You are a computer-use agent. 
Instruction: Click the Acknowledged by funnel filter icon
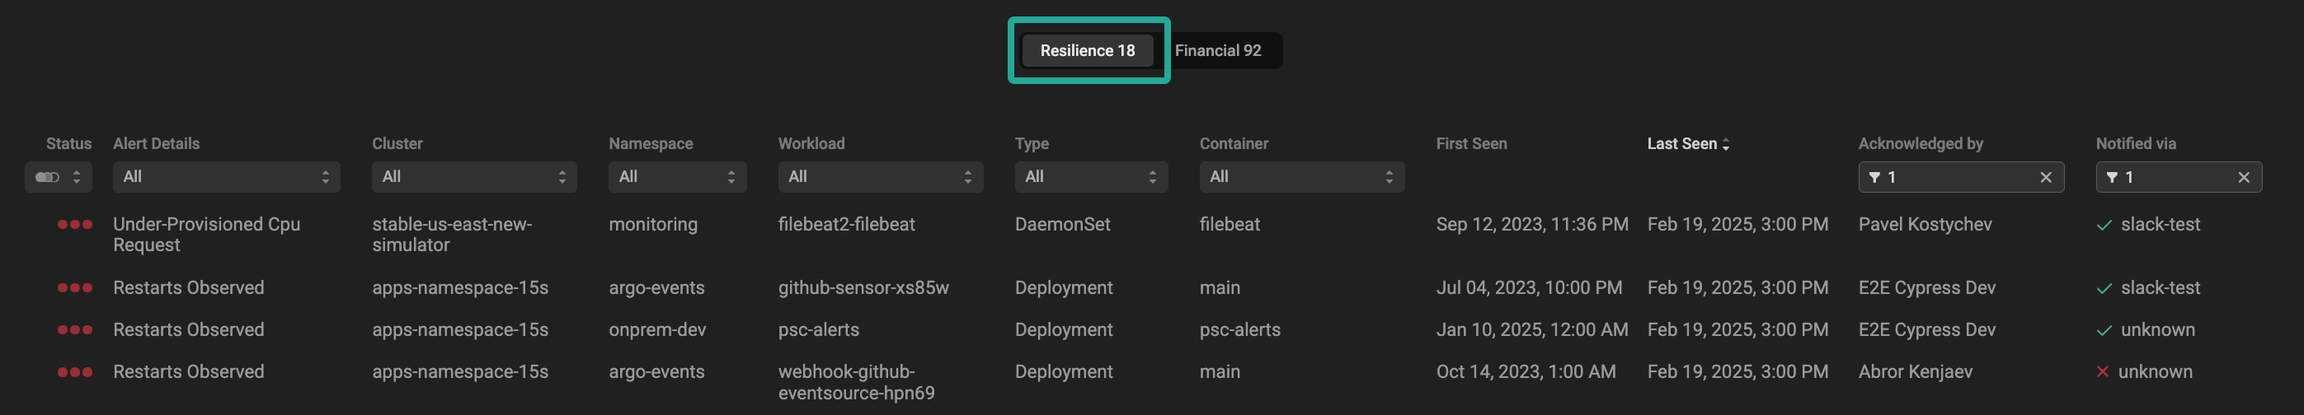pos(1875,178)
